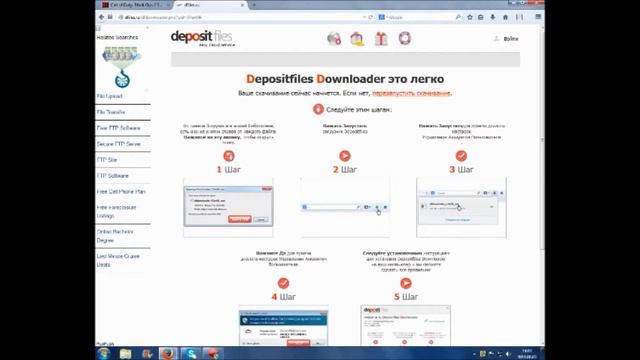640x360 pixels.
Task: Click the funnel ad image in sidebar
Action: point(122,67)
